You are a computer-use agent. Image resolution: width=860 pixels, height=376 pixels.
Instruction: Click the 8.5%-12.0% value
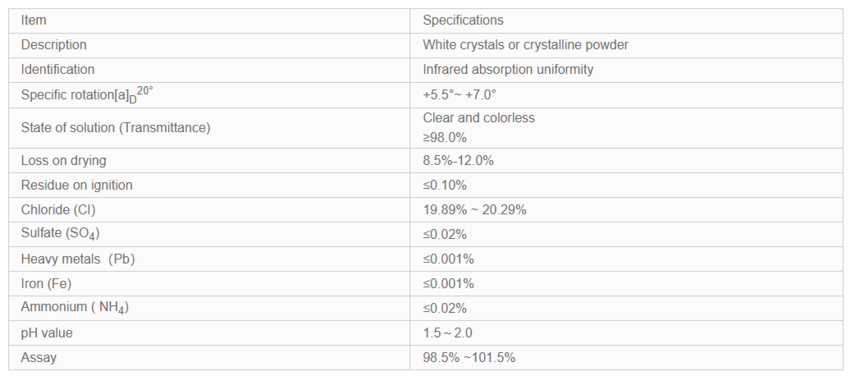pyautogui.click(x=459, y=161)
